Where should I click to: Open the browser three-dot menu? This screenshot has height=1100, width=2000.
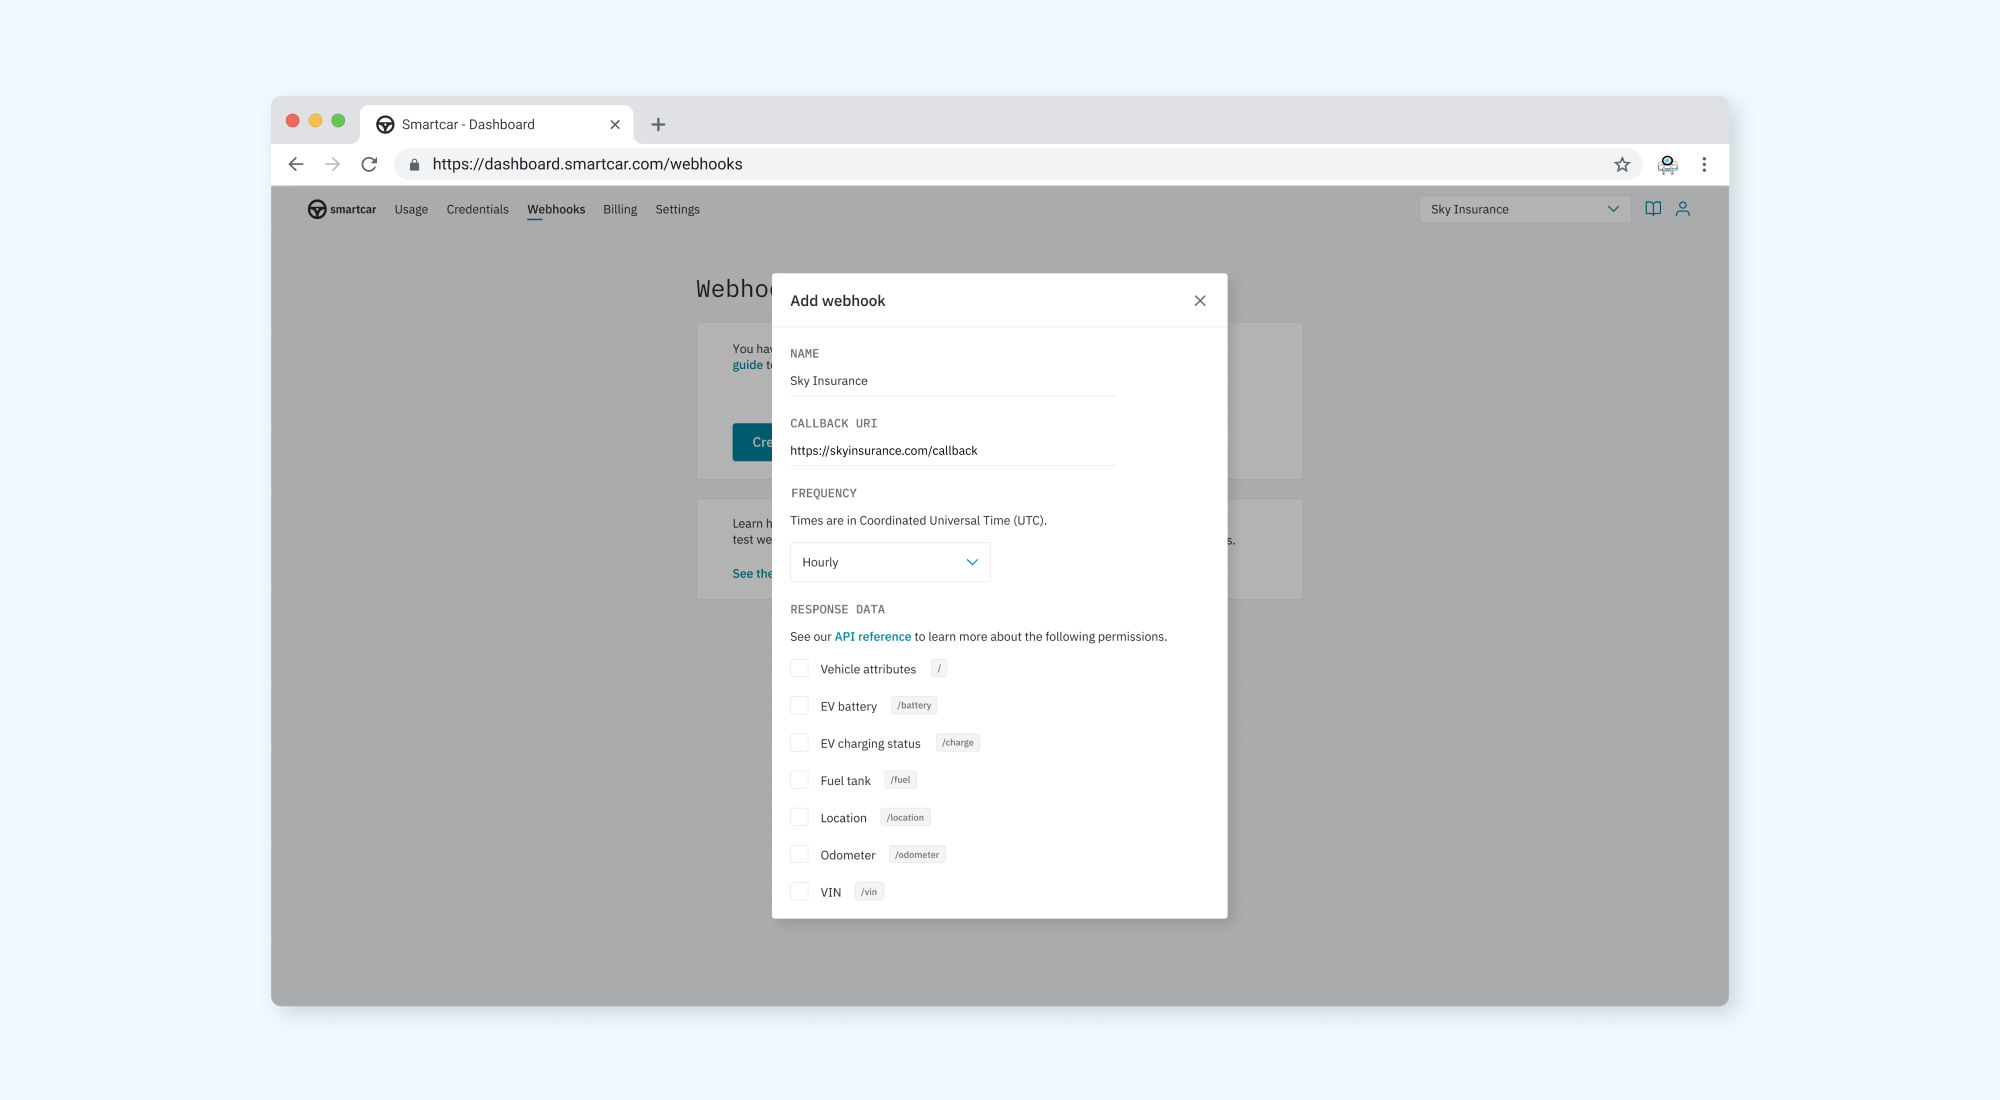(x=1704, y=164)
